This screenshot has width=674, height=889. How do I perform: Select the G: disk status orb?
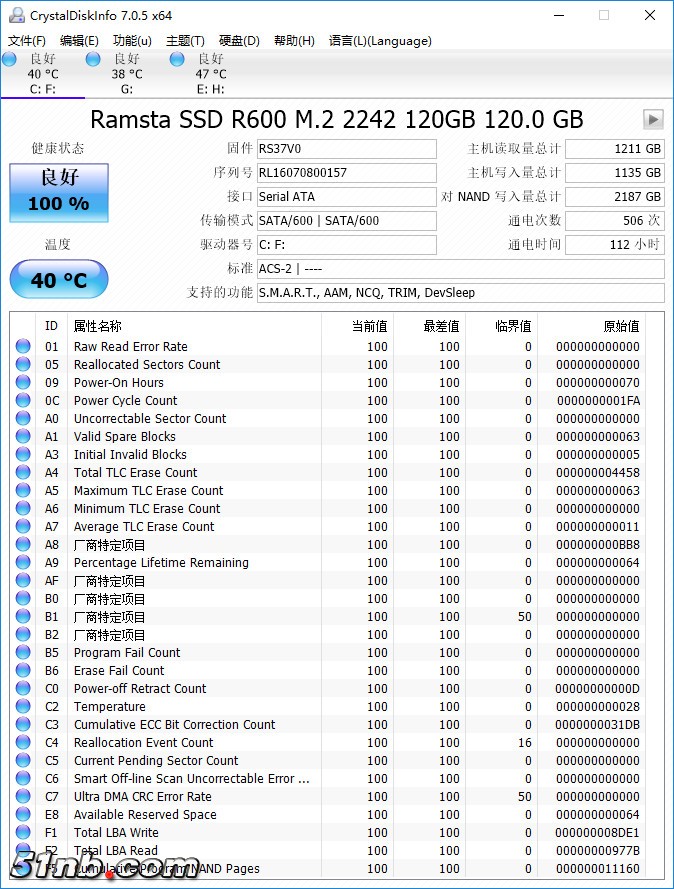coord(94,60)
